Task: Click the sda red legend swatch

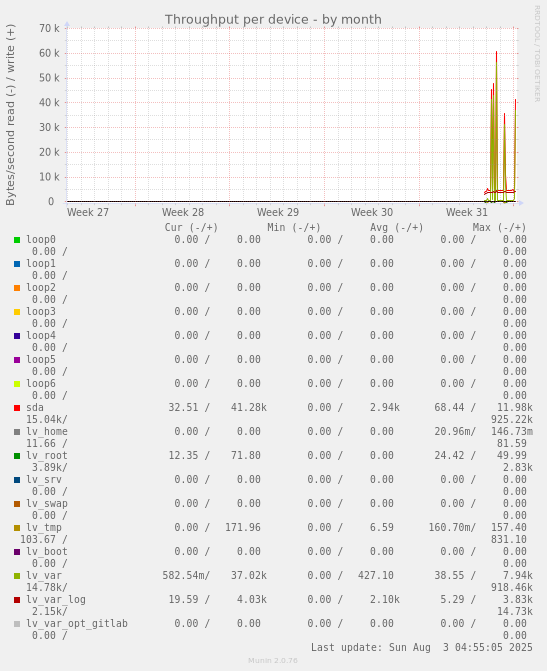Action: coord(17,408)
